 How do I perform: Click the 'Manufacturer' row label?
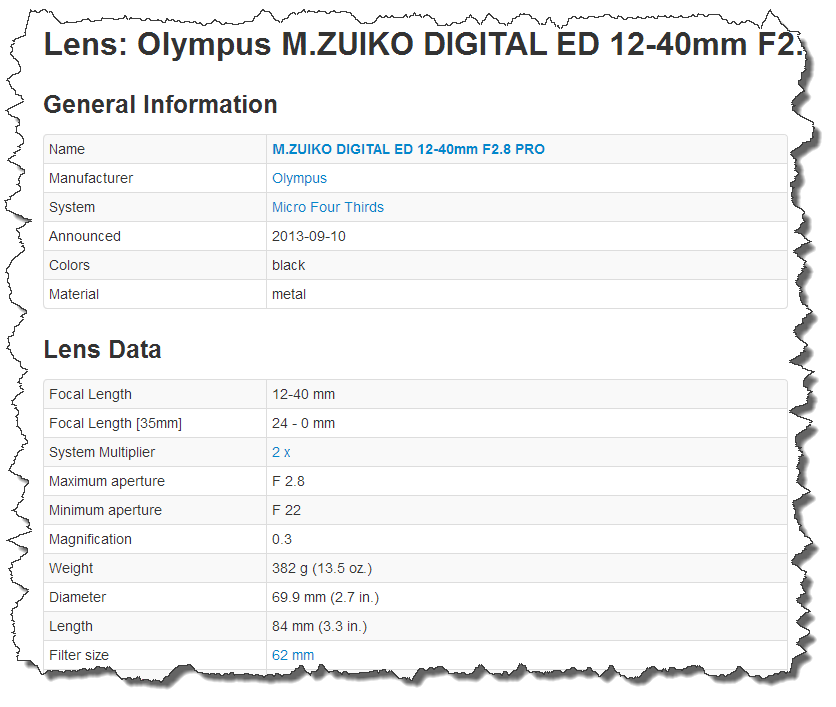coord(91,179)
